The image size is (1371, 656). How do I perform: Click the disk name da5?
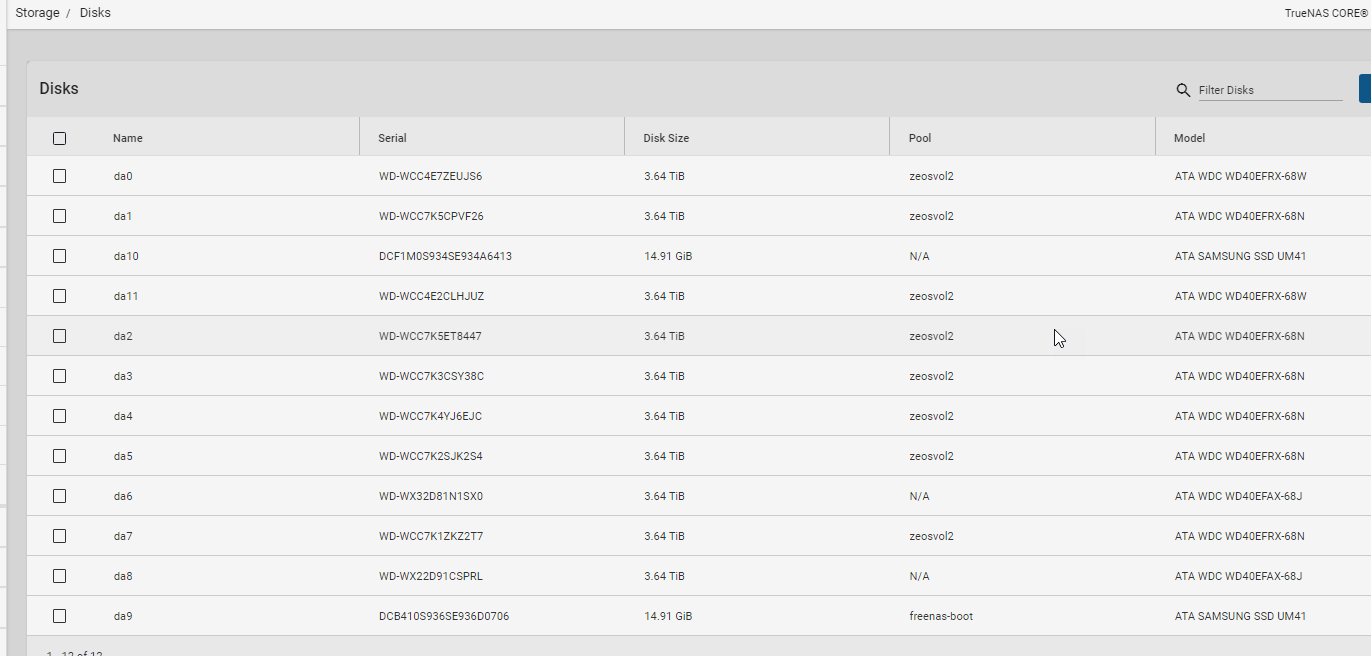[123, 456]
